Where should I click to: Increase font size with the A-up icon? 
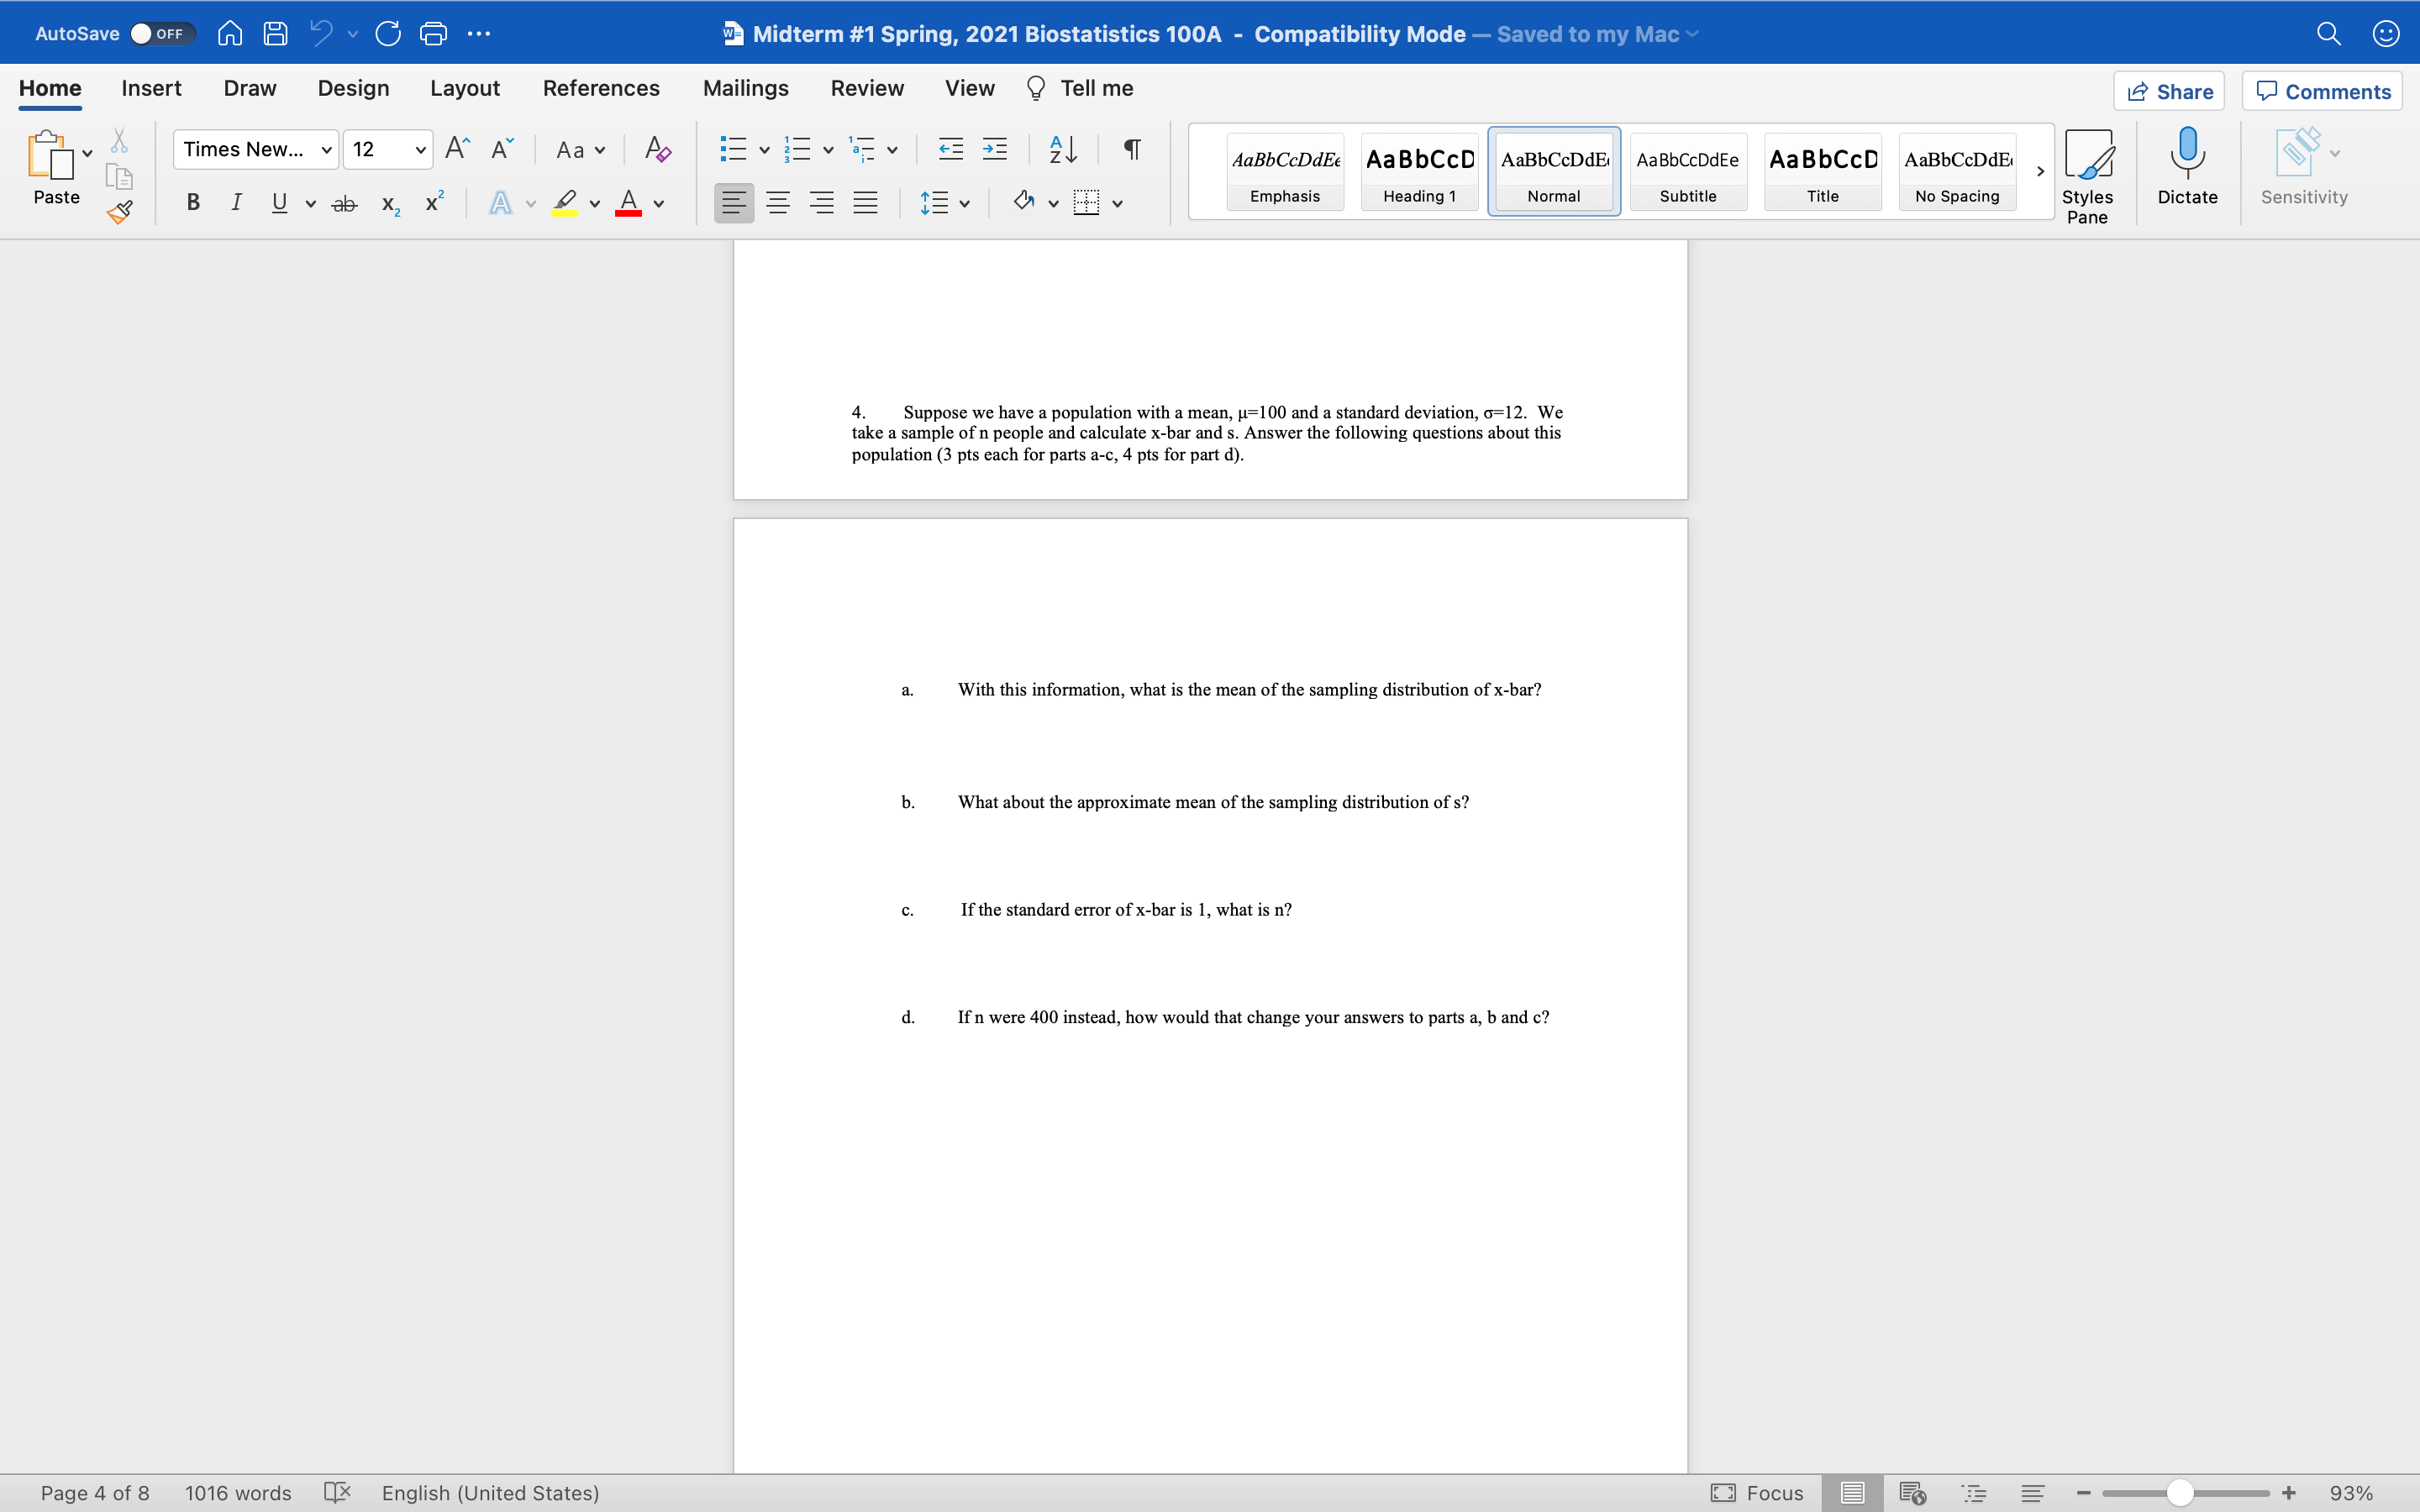457,148
